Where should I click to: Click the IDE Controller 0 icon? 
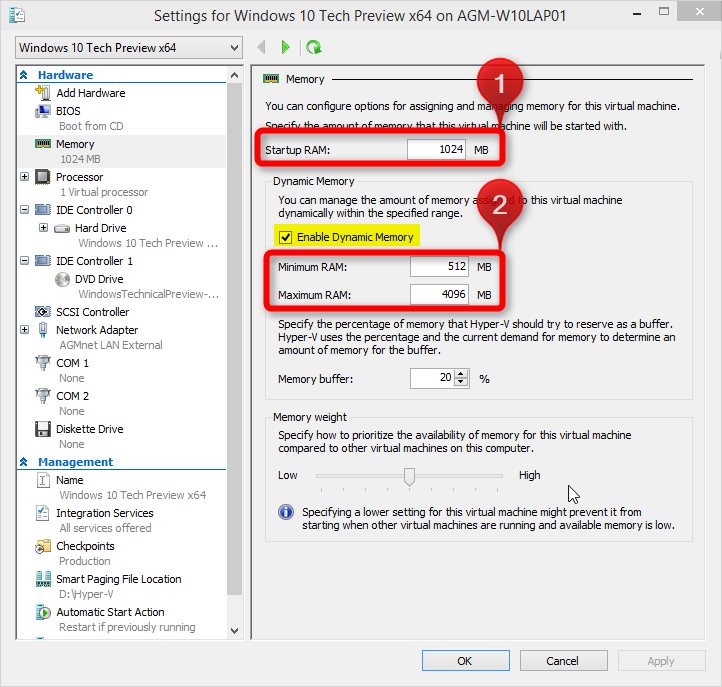[x=43, y=210]
